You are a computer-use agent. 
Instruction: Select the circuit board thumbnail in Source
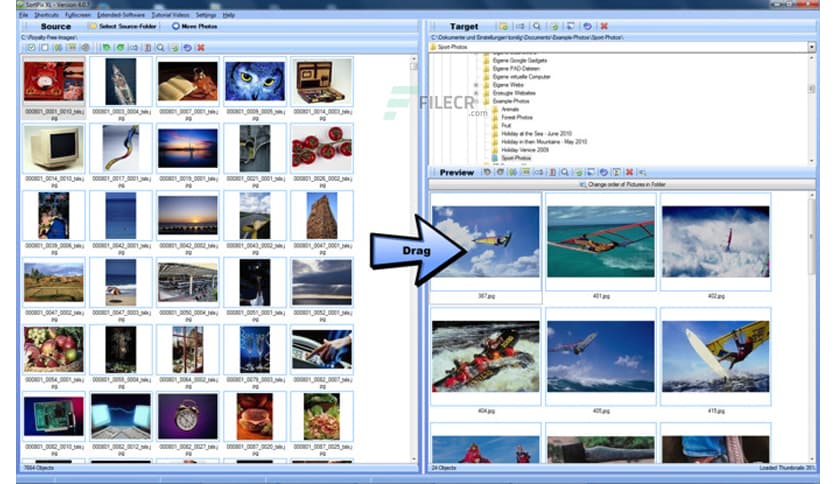click(54, 416)
